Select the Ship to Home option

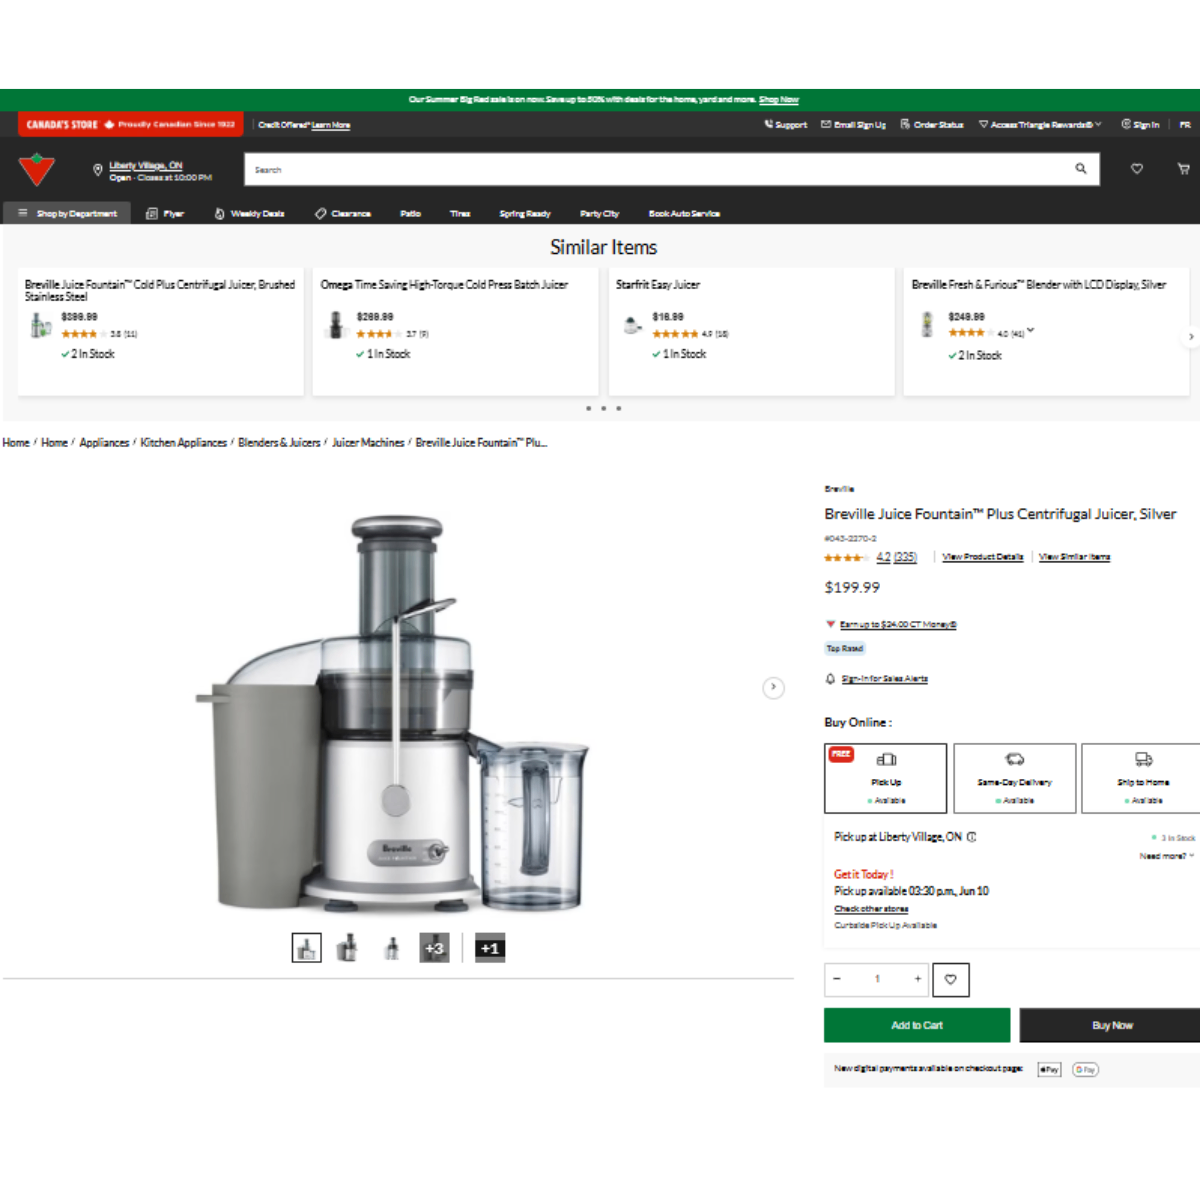tap(1142, 778)
